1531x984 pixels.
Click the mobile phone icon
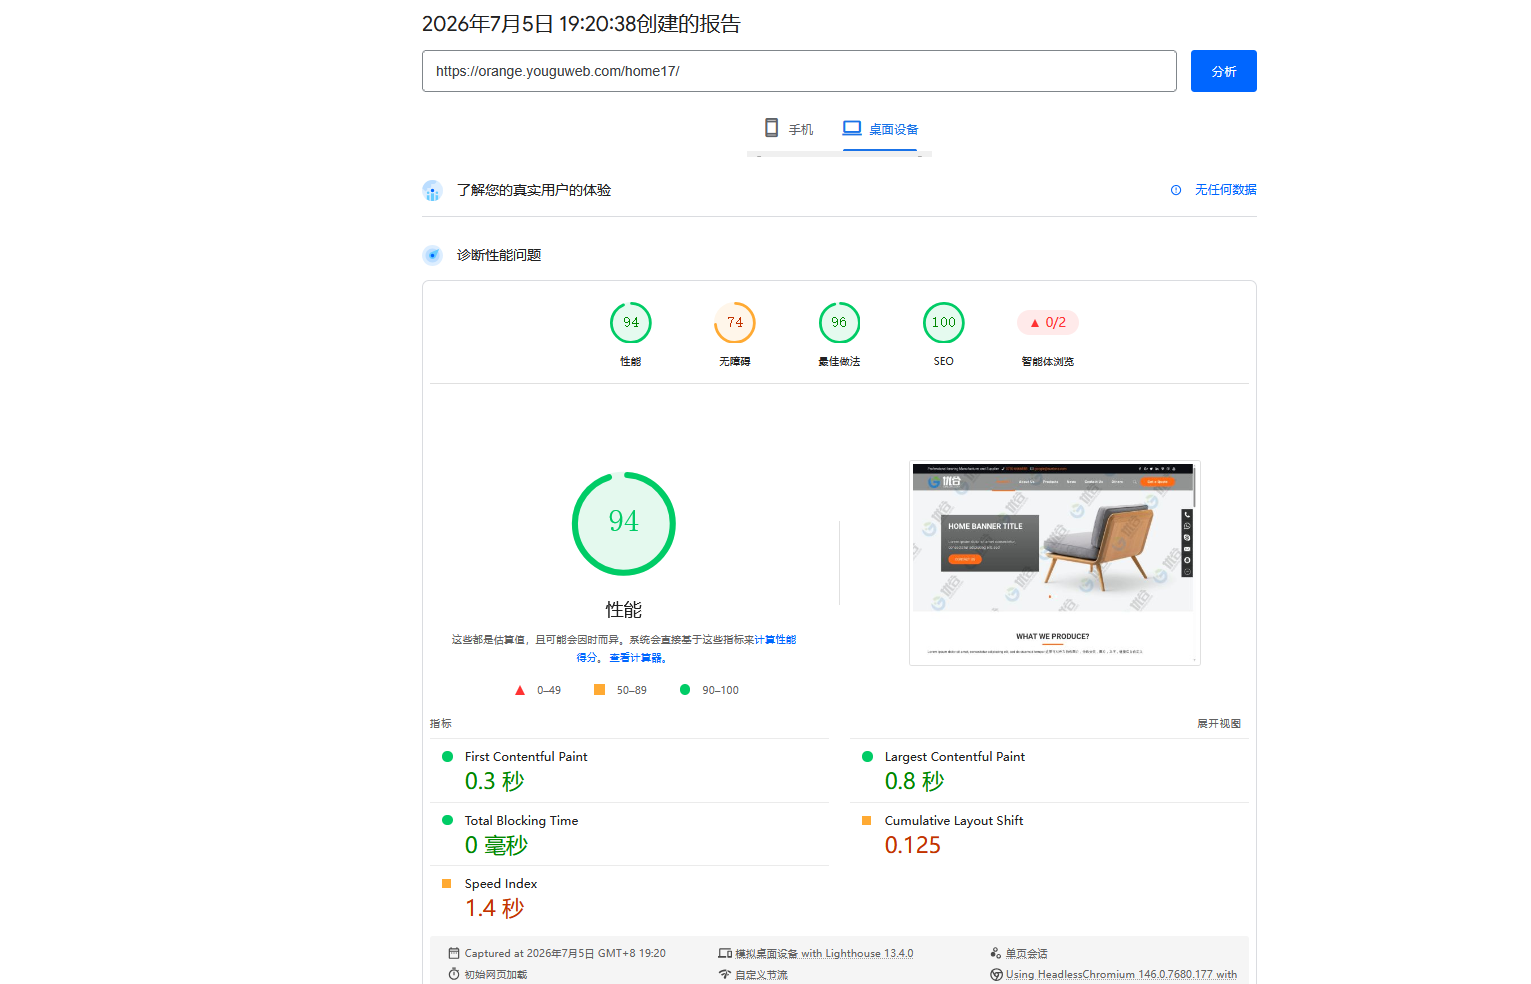coord(771,128)
